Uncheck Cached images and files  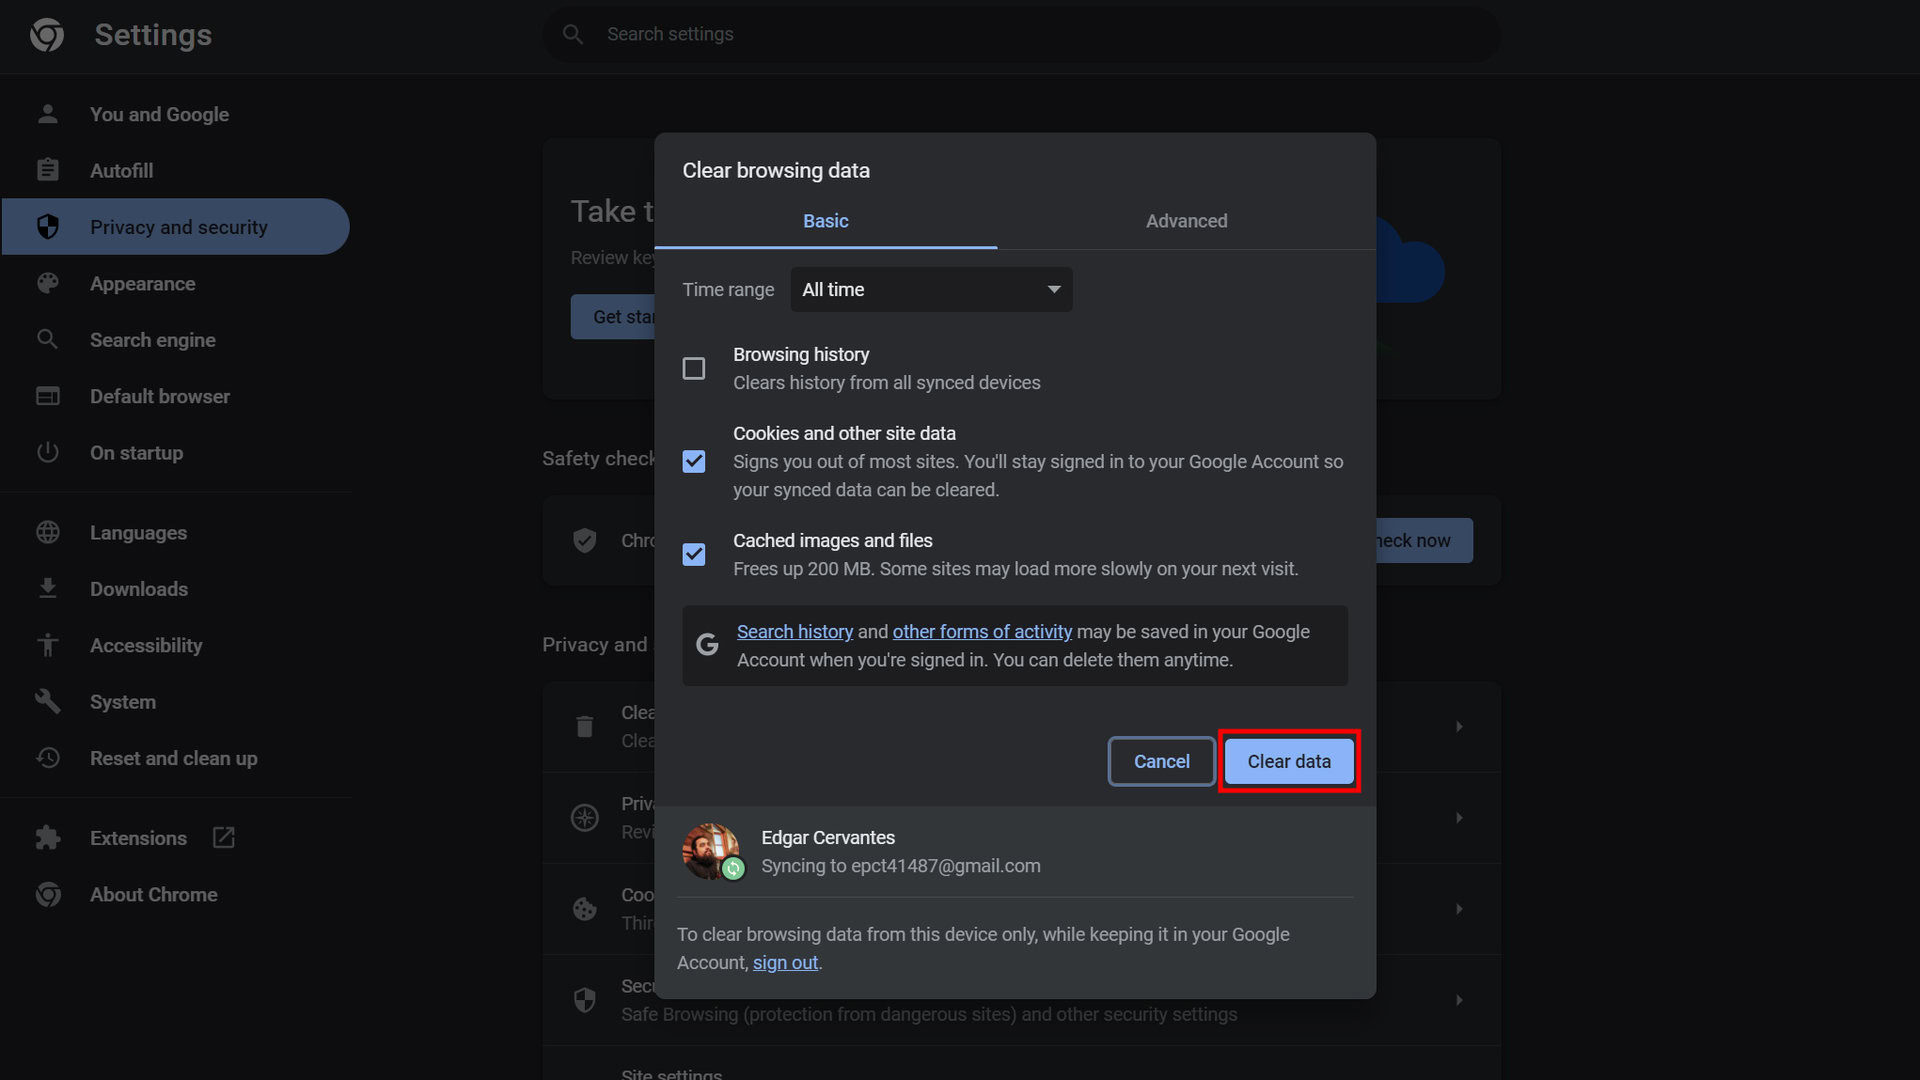coord(693,554)
